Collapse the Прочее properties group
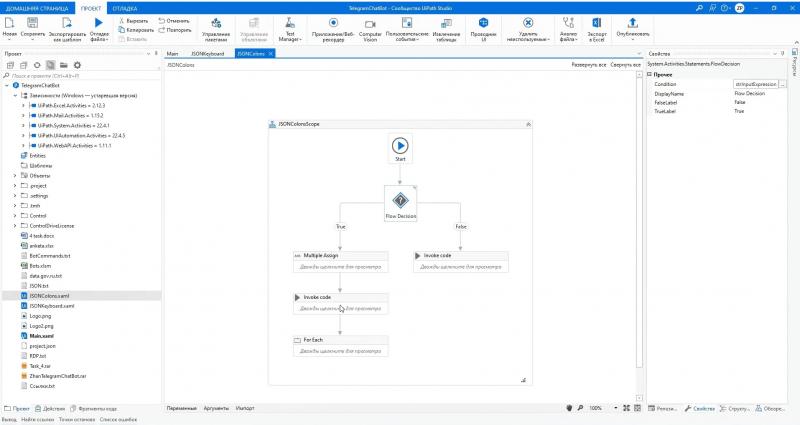This screenshot has width=800, height=425. 649,74
